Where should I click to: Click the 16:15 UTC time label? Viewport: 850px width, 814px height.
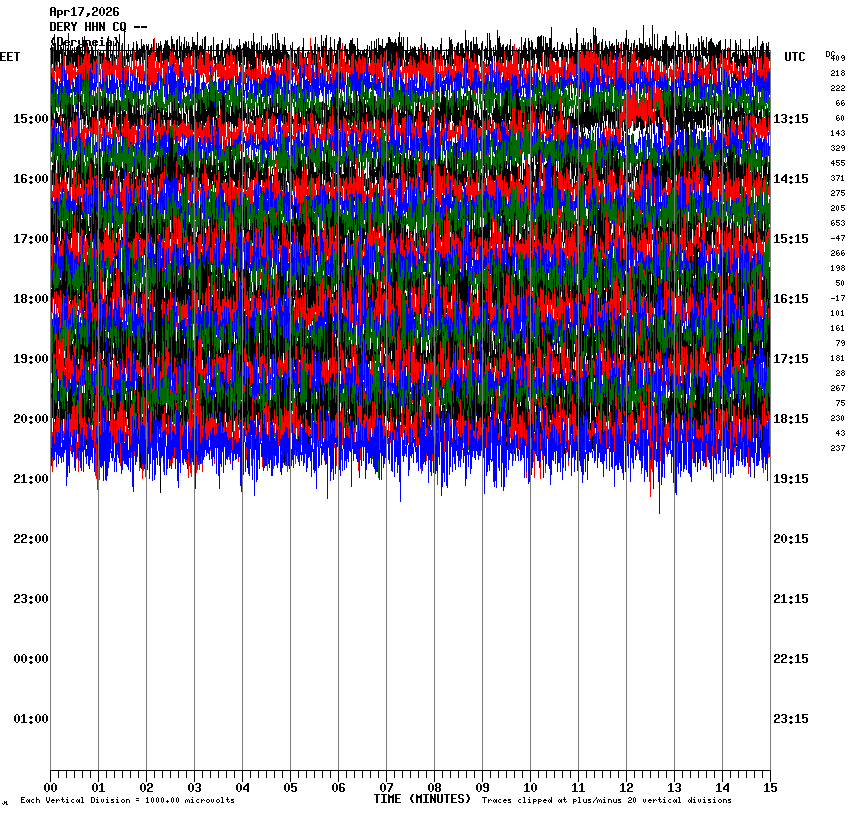pos(790,299)
